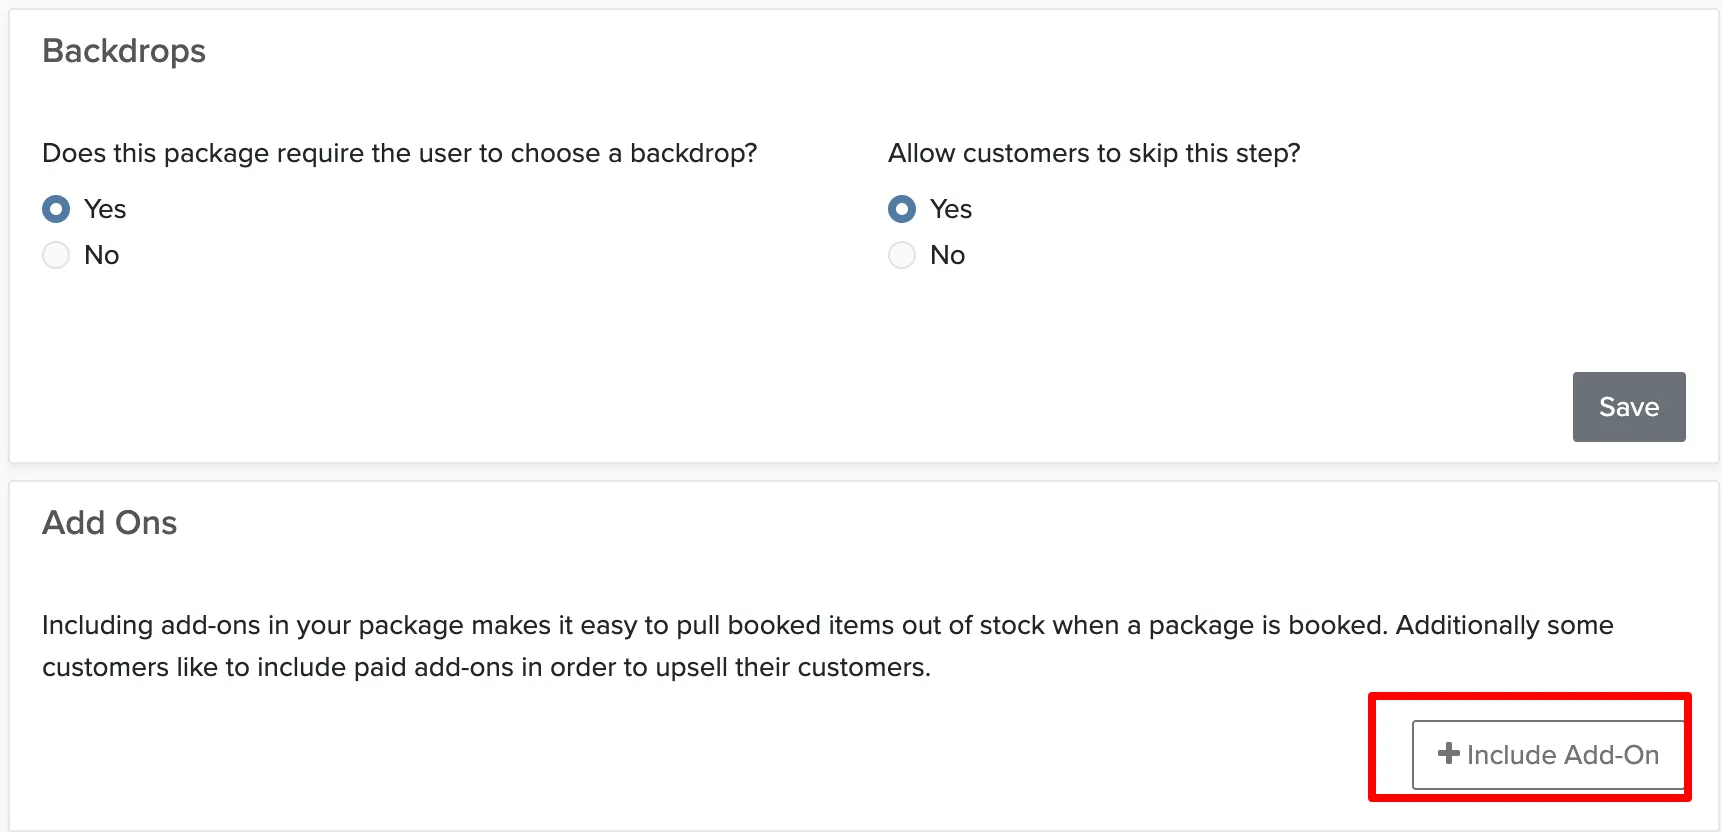The width and height of the screenshot is (1722, 832).
Task: Click the backdrop requirement question text
Action: point(400,153)
